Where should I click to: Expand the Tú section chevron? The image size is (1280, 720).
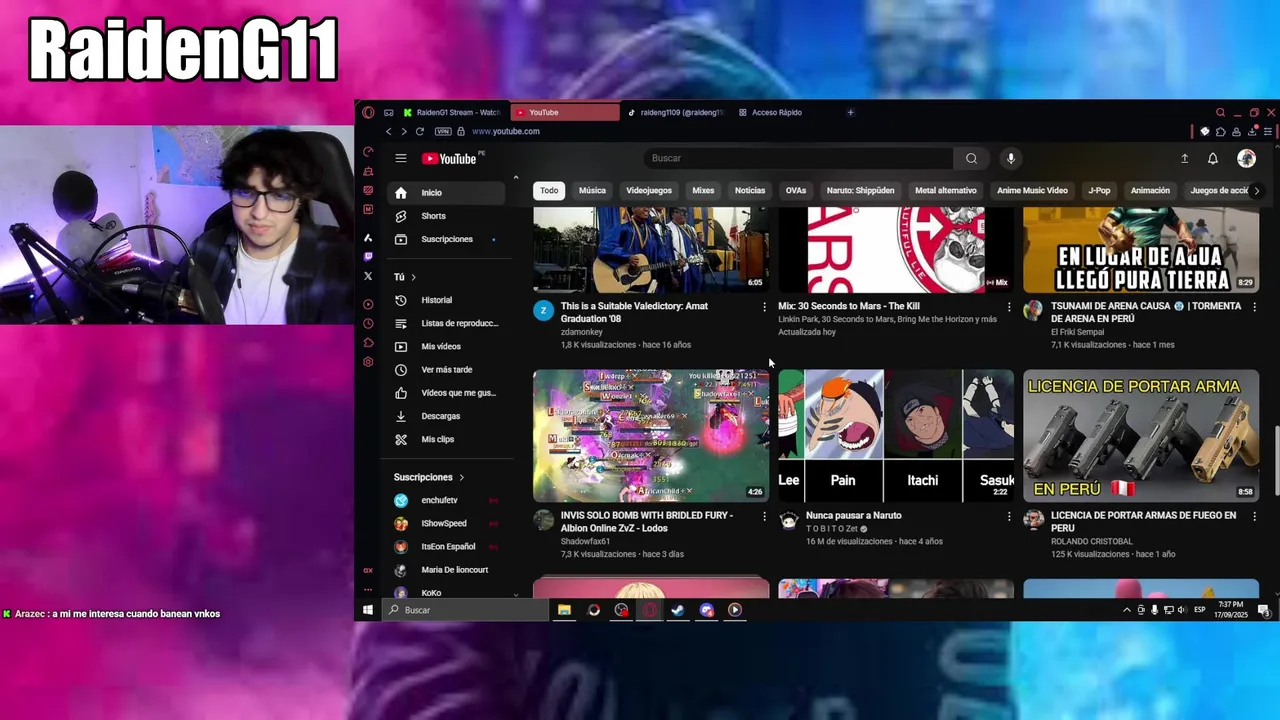click(x=413, y=277)
